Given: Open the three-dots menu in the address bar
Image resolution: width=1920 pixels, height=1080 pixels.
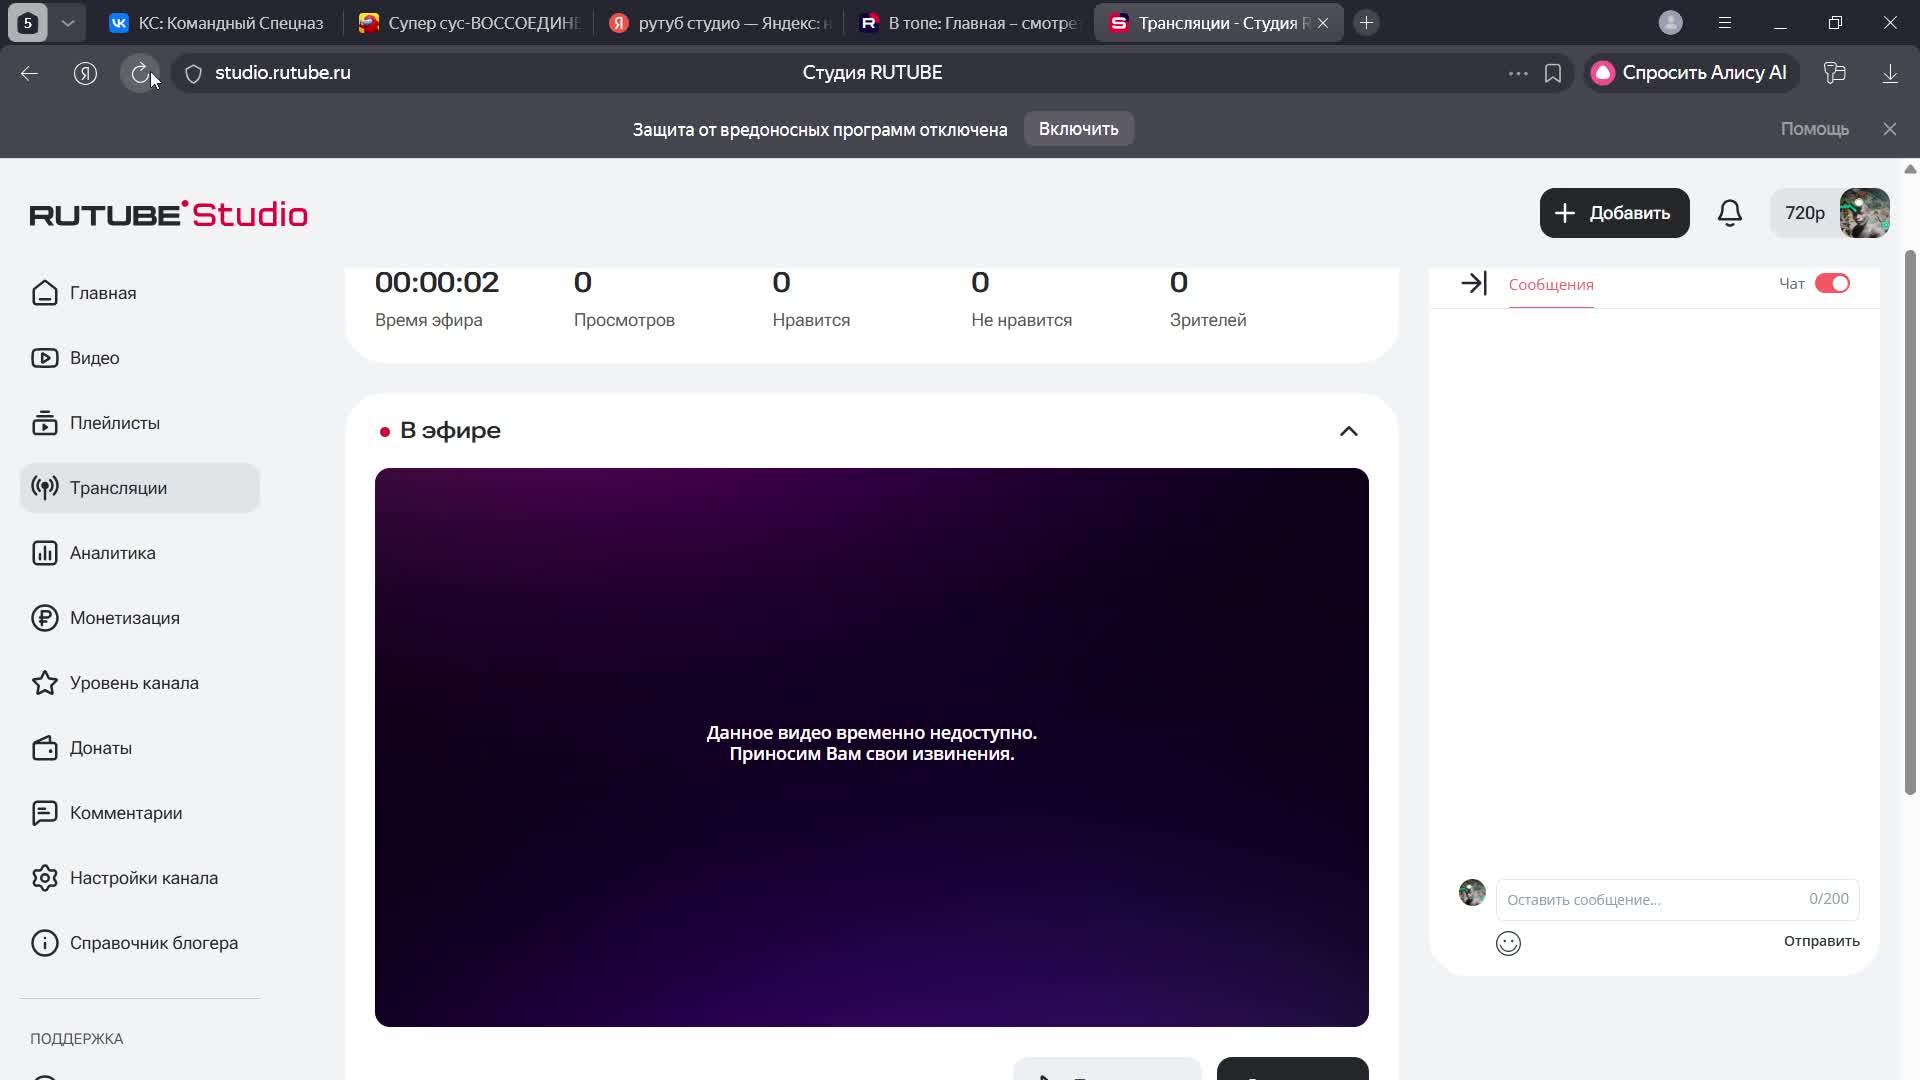Looking at the screenshot, I should [1517, 73].
